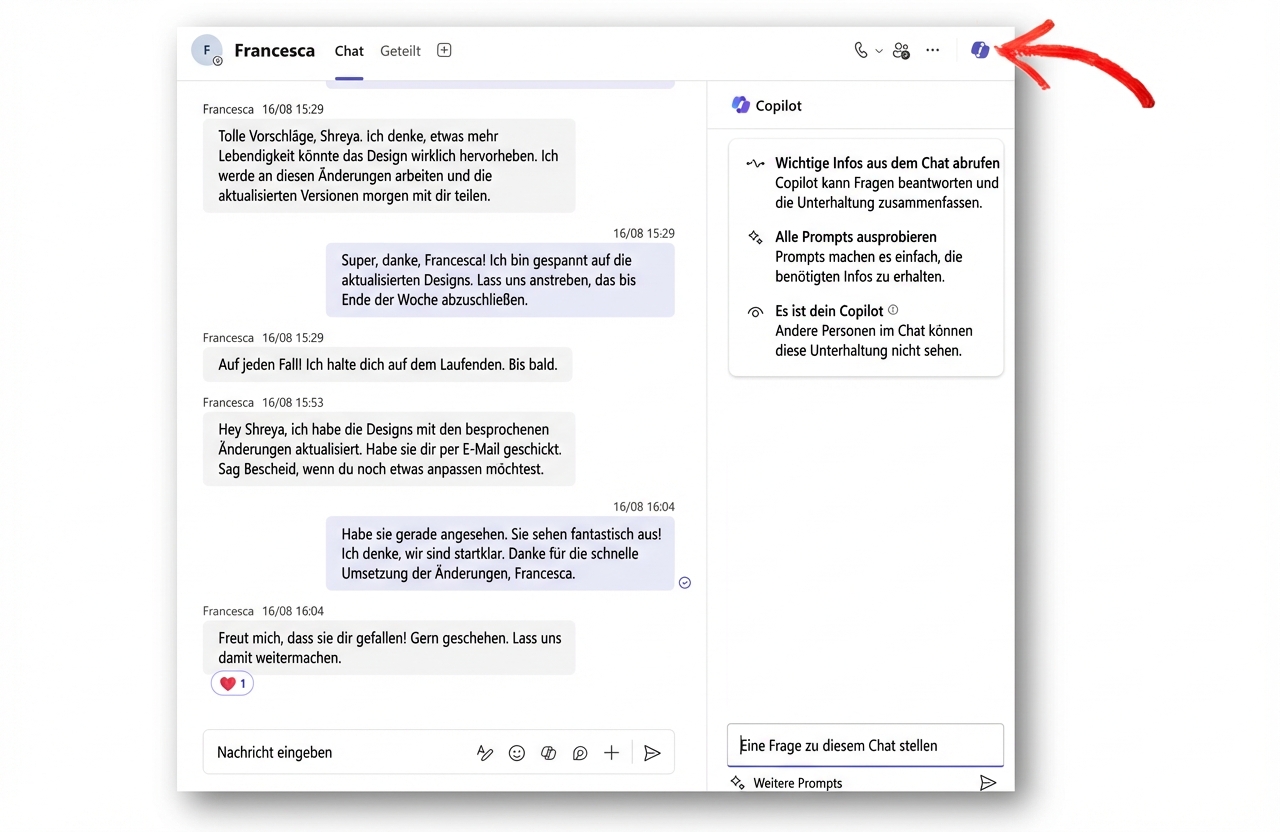Viewport: 1280px width, 832px height.
Task: Toggle the Copilot send arrow in the panel
Action: tap(988, 782)
